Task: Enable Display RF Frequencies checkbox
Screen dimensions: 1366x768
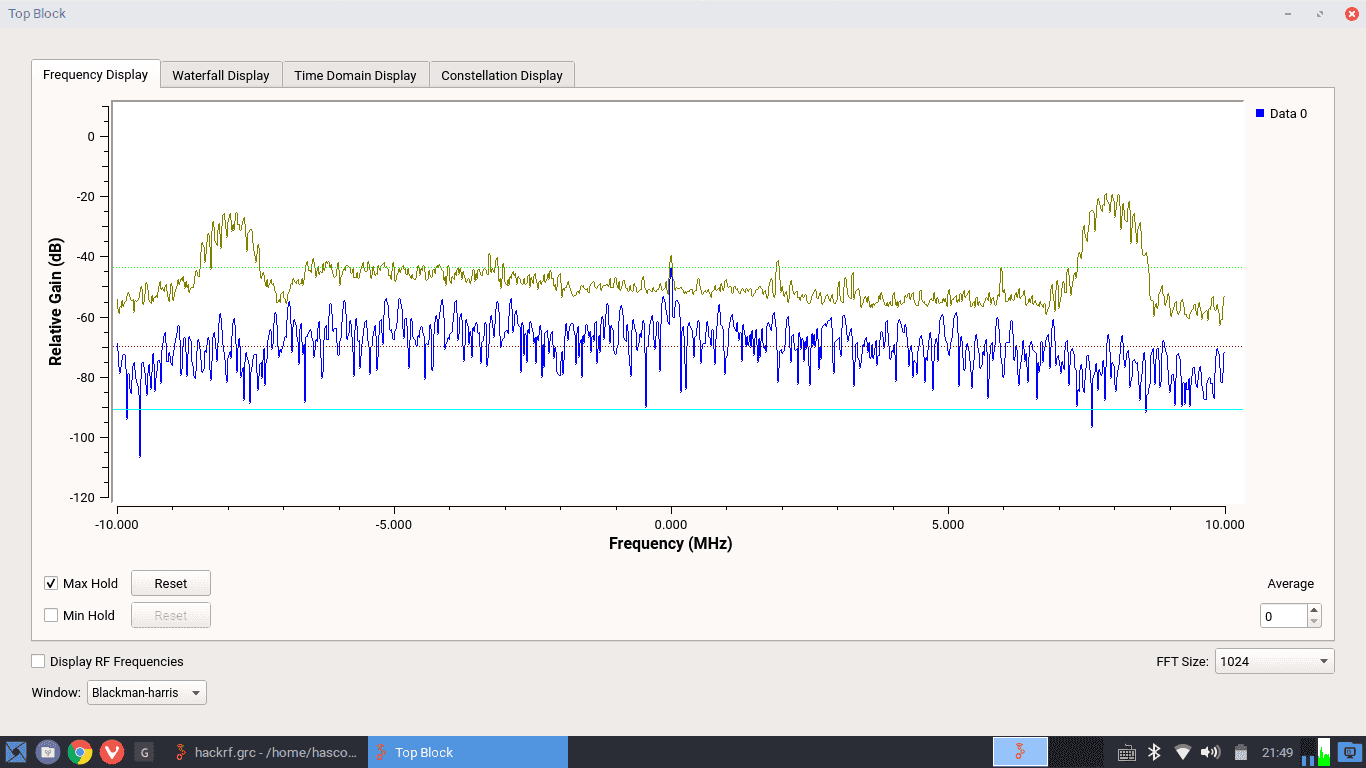Action: coord(38,661)
